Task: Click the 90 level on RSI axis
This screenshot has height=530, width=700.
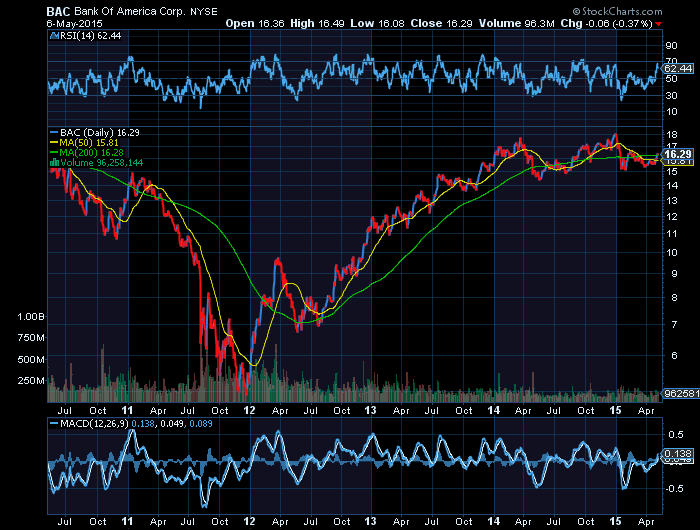Action: [671, 46]
